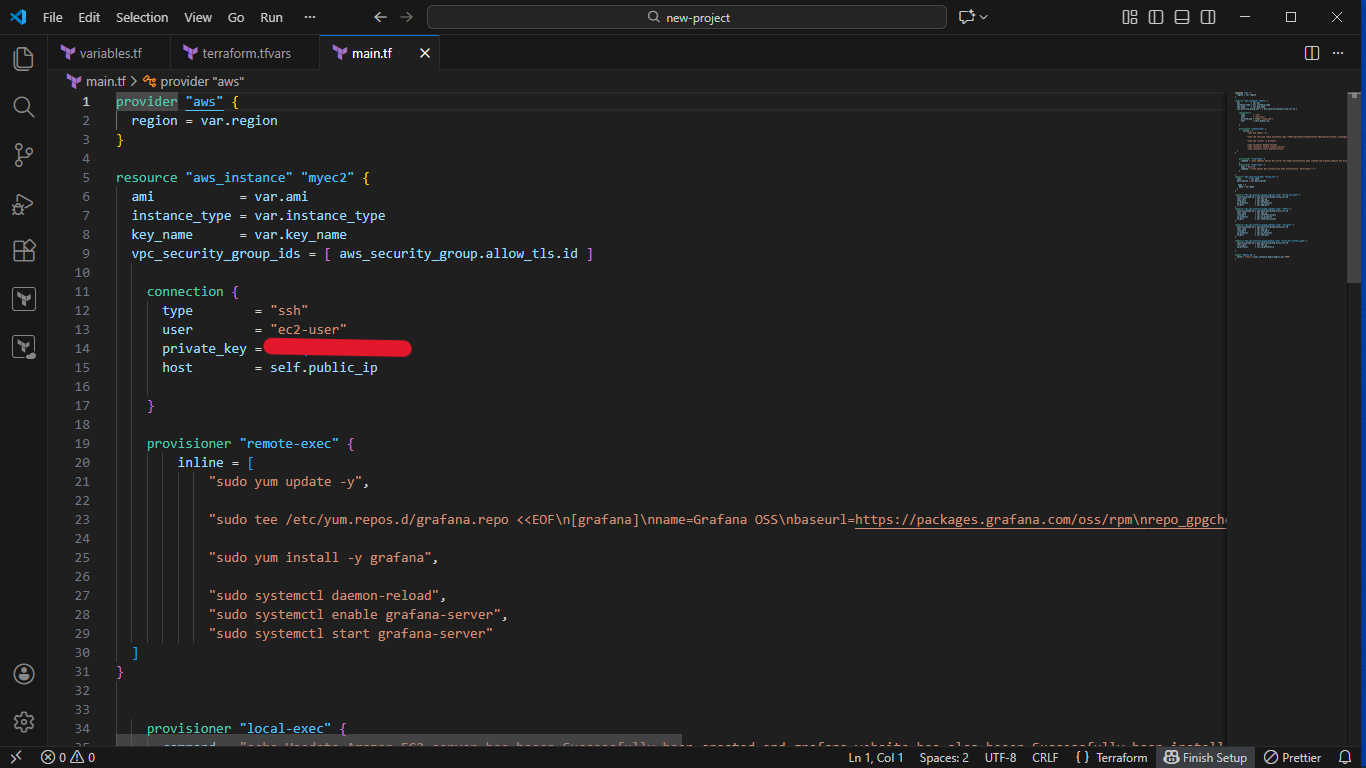
Task: Open the provider "aws" breadcrumb dropdown
Action: click(194, 81)
